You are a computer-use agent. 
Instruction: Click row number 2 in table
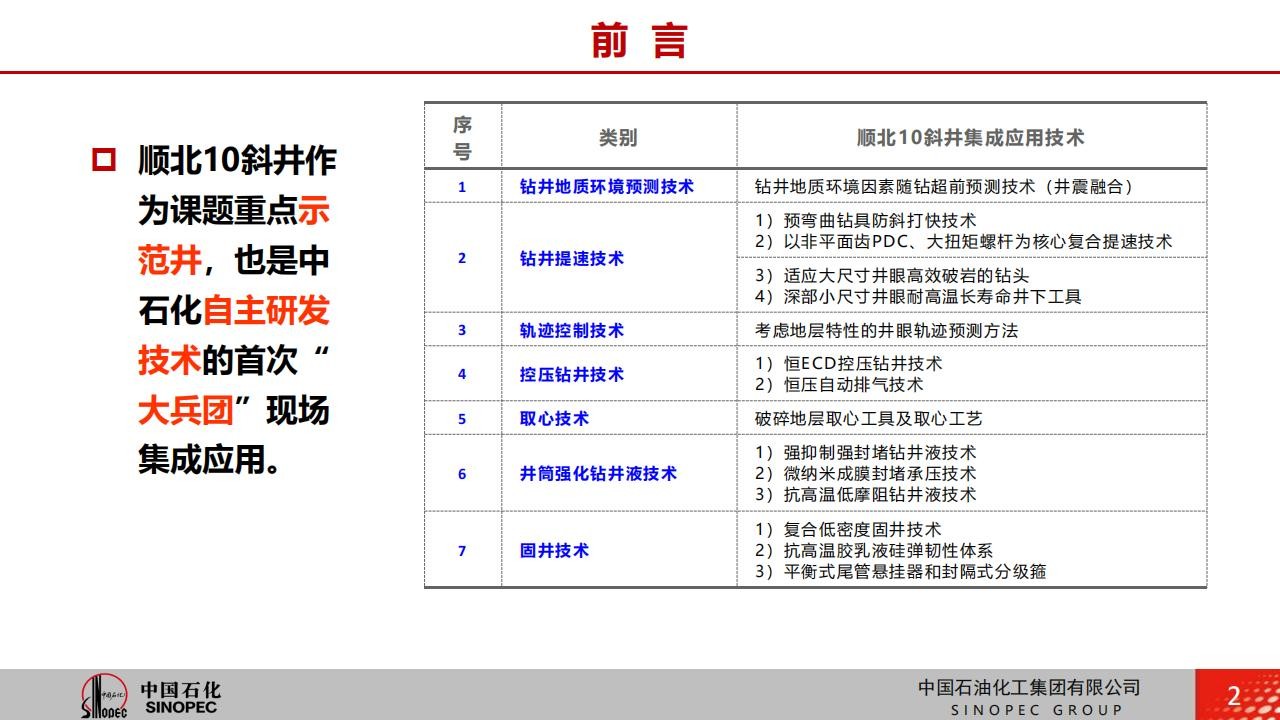click(x=462, y=258)
